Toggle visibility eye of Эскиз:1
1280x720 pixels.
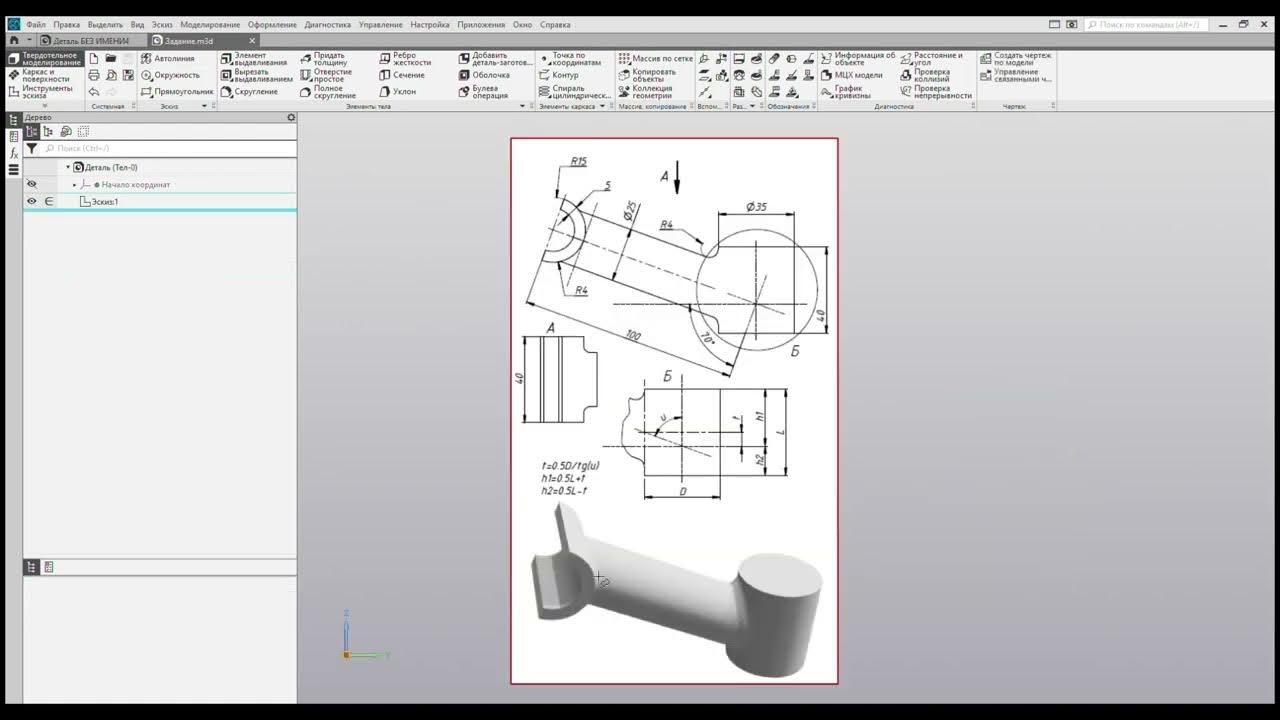(31, 201)
